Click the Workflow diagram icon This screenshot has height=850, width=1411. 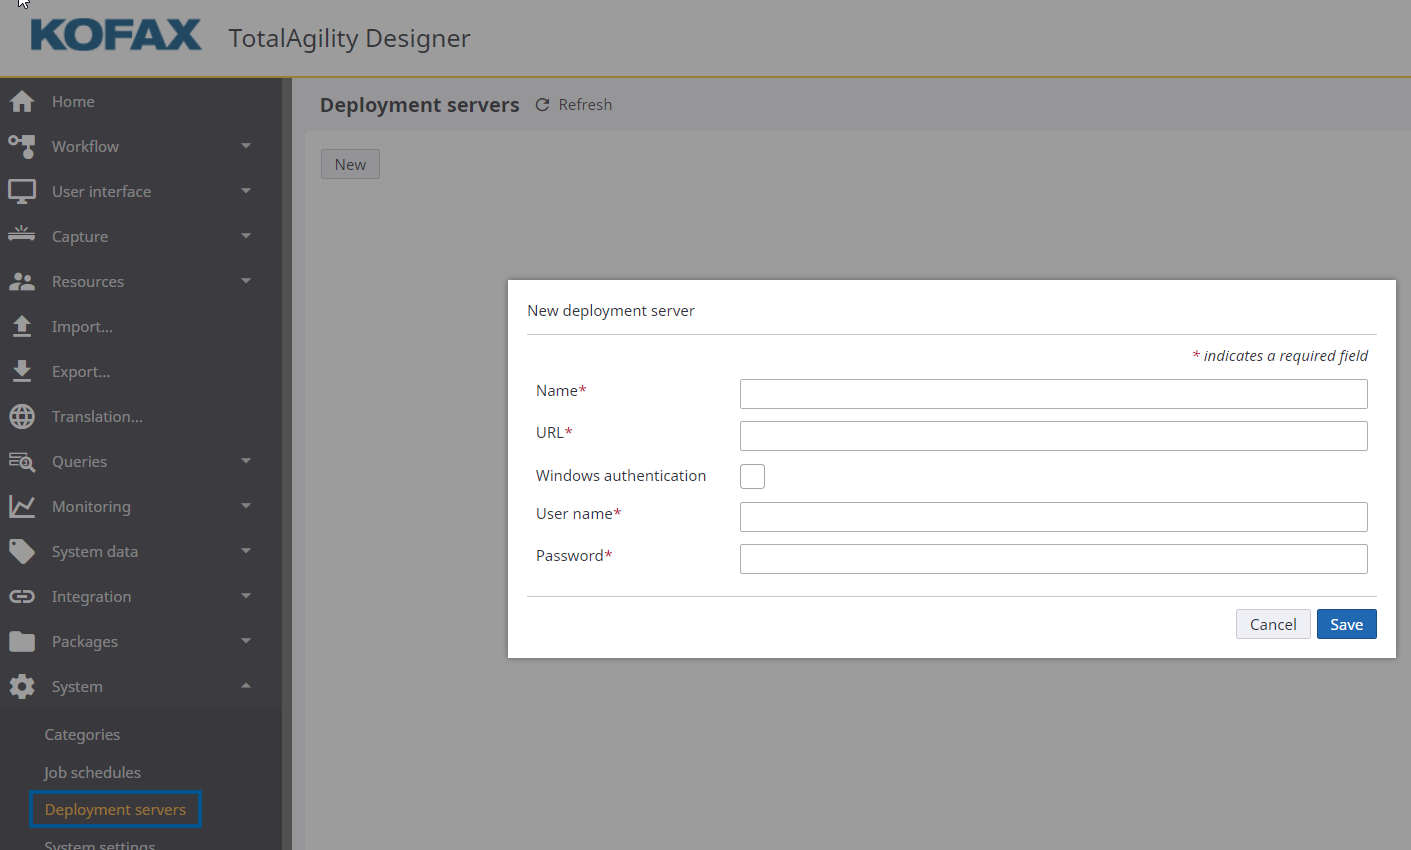(22, 146)
